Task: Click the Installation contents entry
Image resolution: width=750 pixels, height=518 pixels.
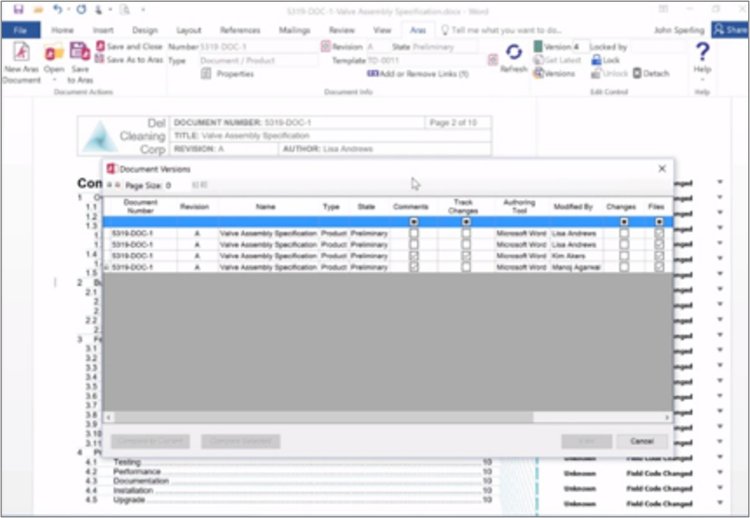Action: [x=133, y=491]
